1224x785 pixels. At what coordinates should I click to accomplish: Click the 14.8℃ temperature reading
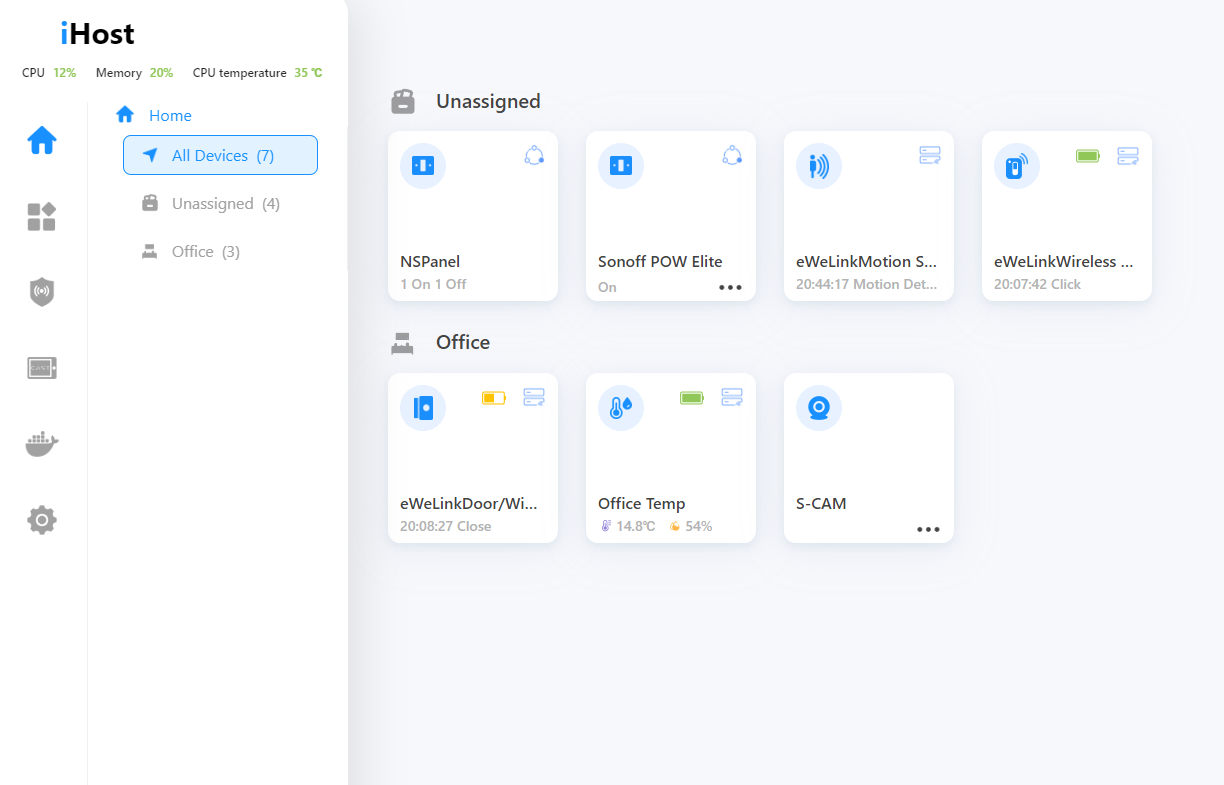coord(627,526)
